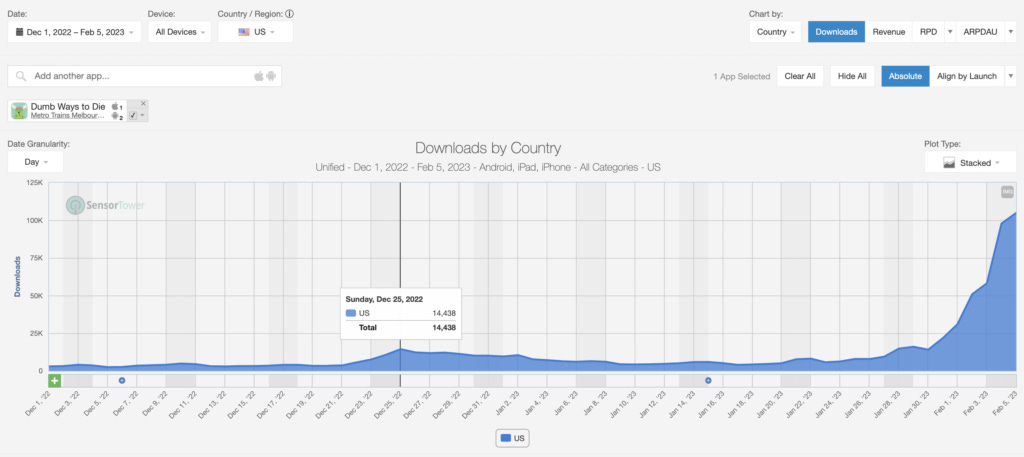The width and height of the screenshot is (1024, 457).
Task: Expand the arrow next to ARPDAU
Action: point(1011,32)
